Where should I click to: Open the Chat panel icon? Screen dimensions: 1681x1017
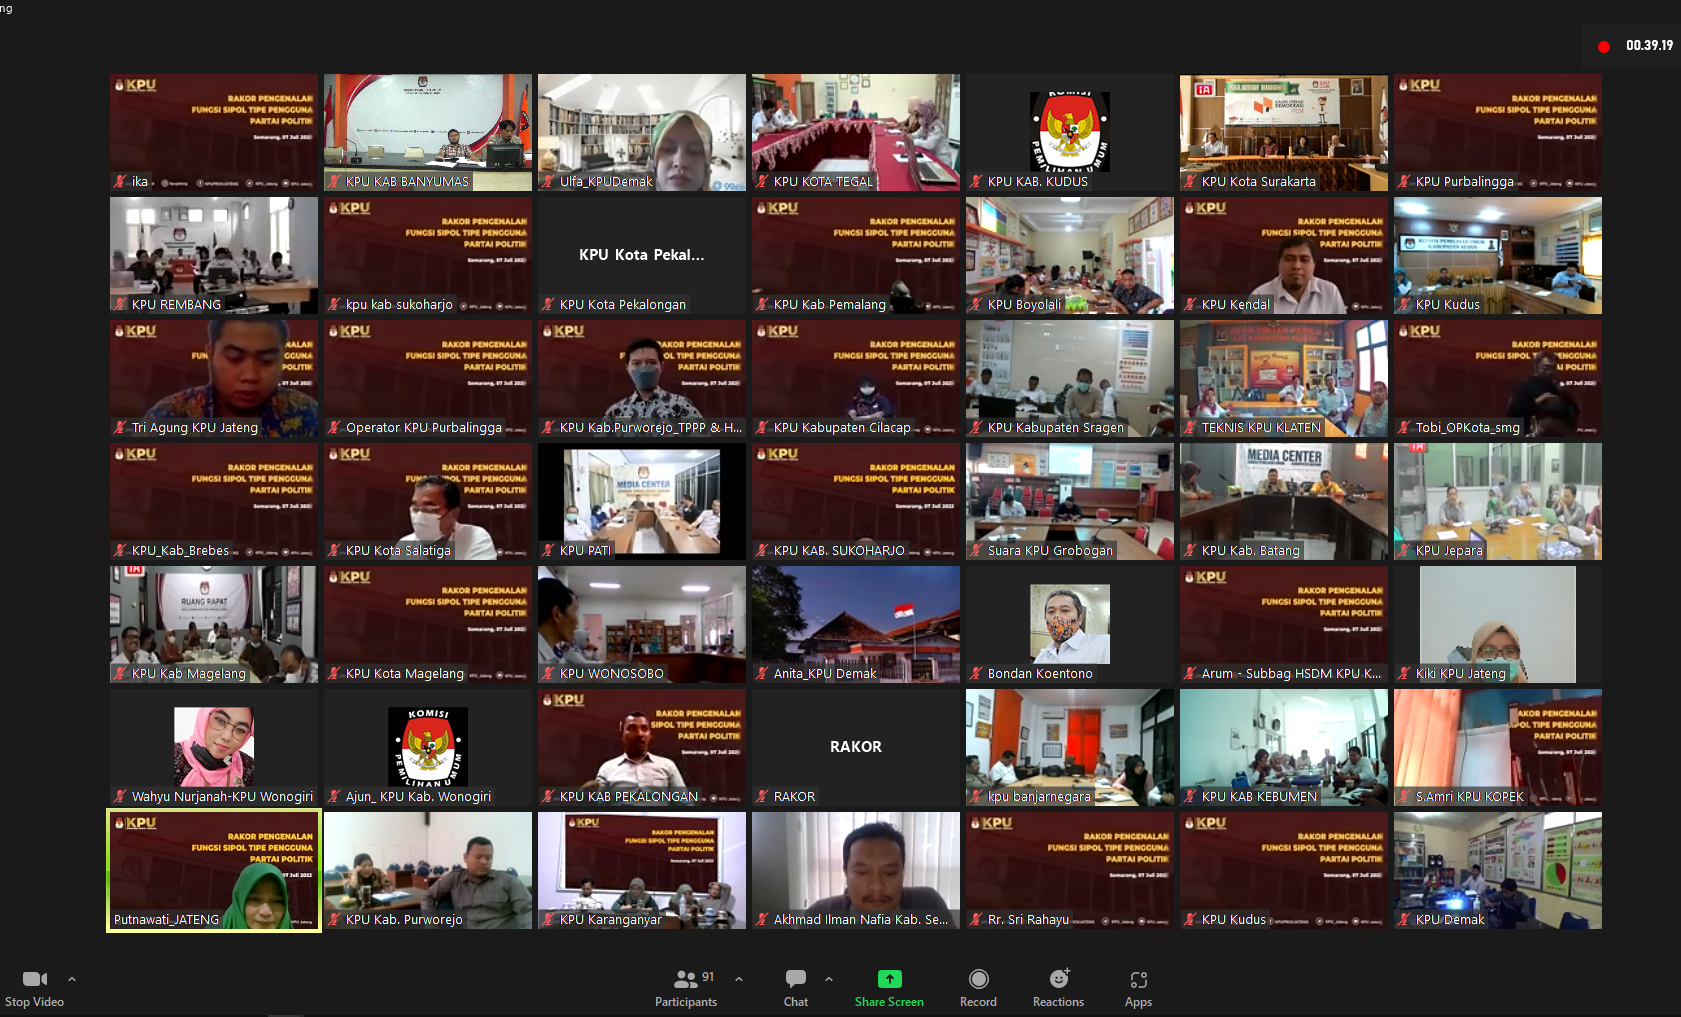tap(796, 979)
